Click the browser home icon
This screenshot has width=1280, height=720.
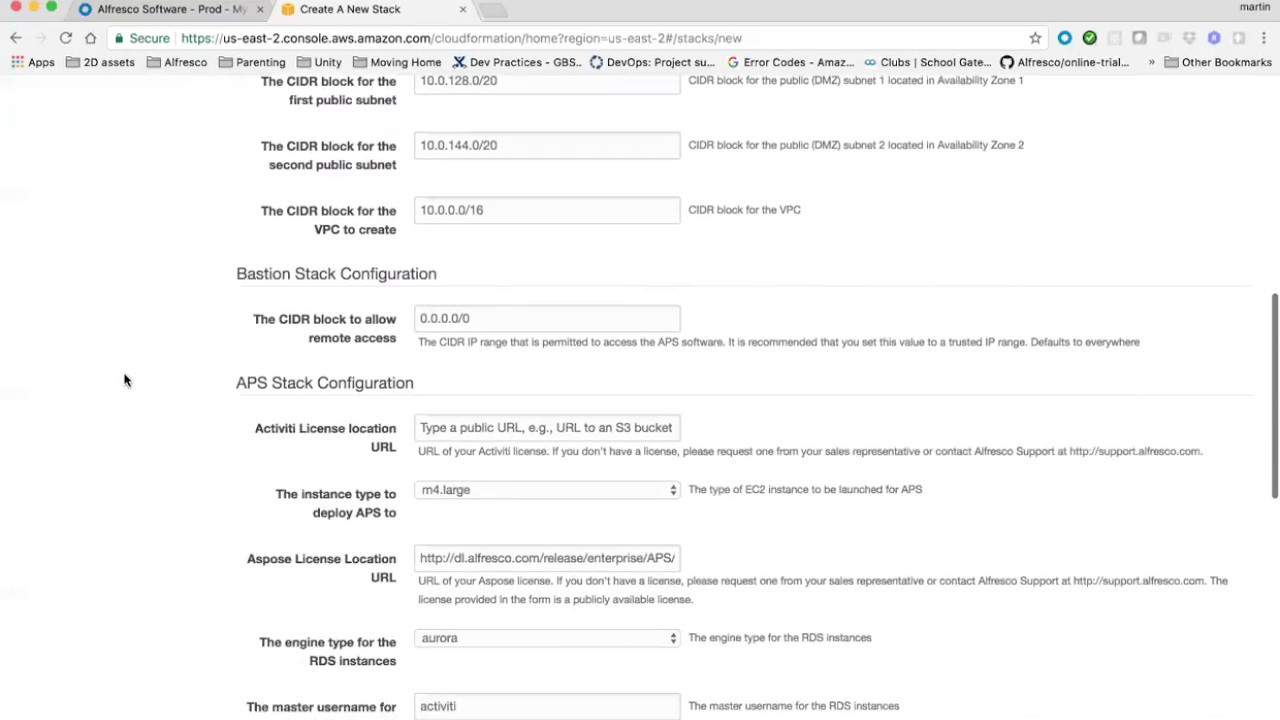90,38
